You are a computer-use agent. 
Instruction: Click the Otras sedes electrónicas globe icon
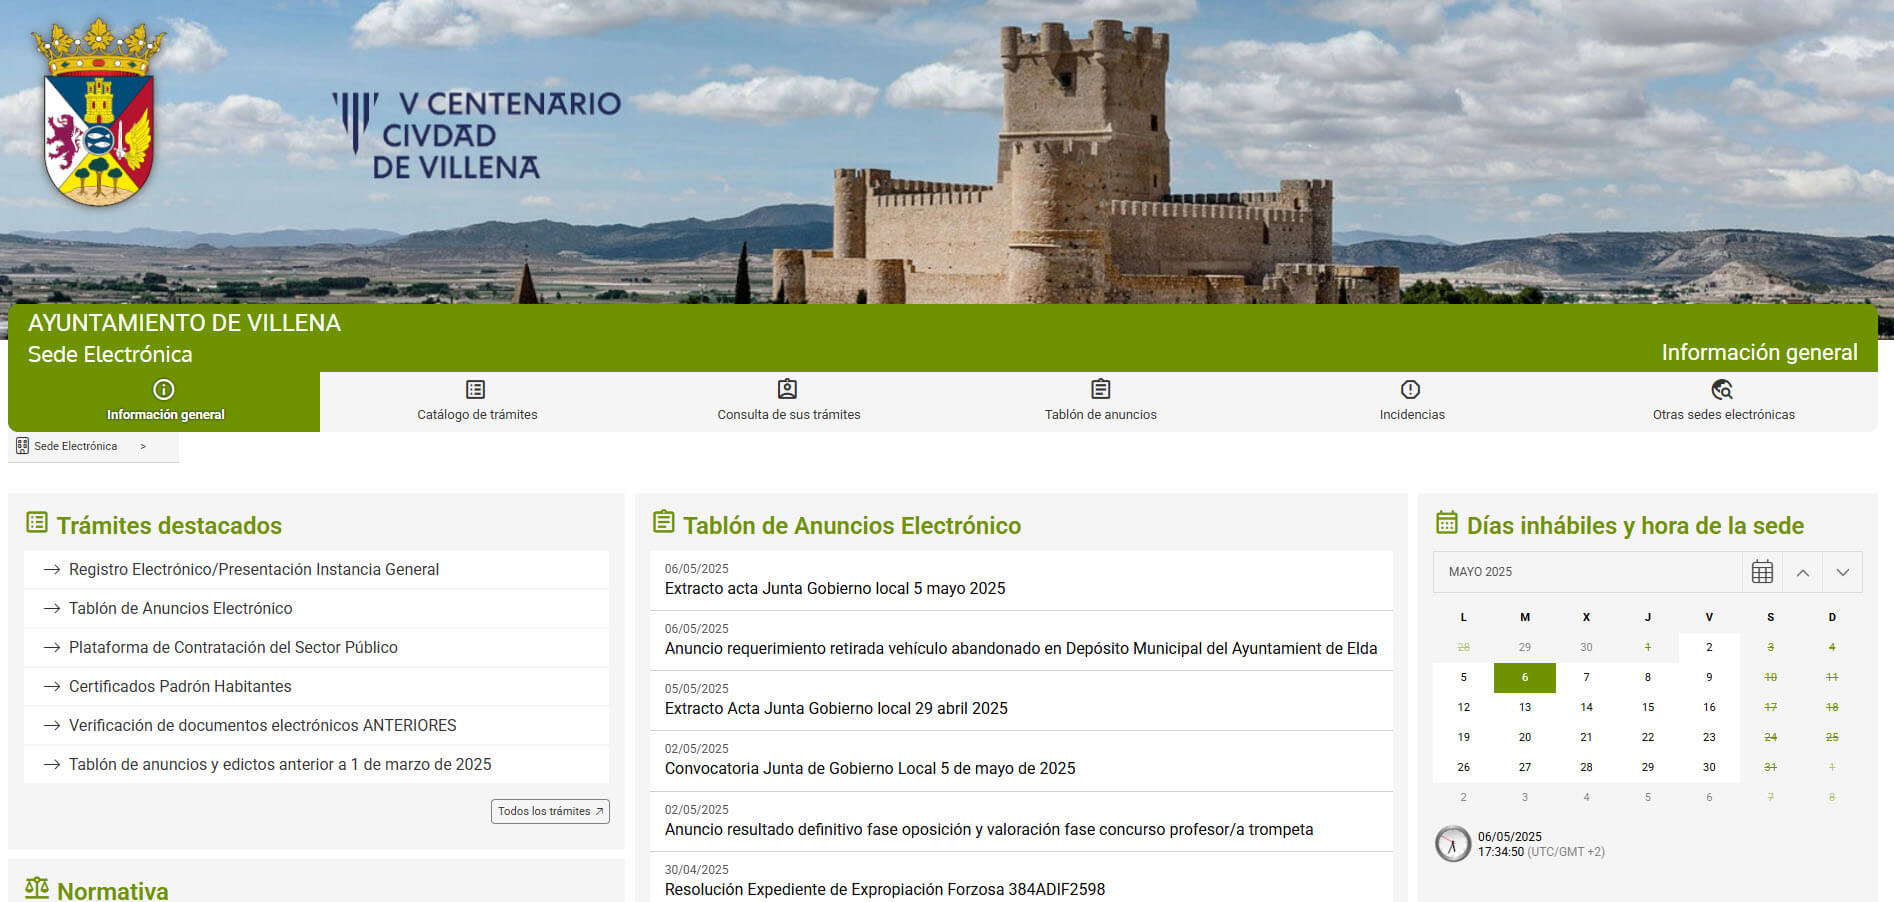[x=1722, y=389]
